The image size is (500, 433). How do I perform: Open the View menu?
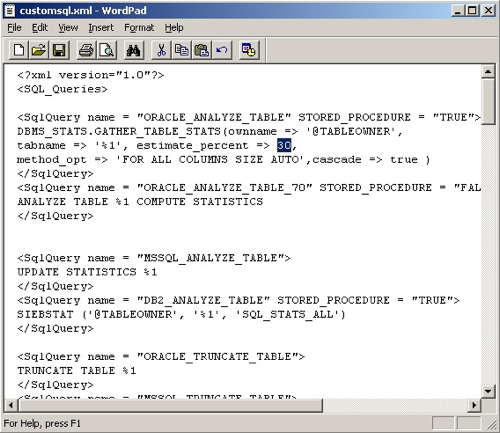coord(68,28)
